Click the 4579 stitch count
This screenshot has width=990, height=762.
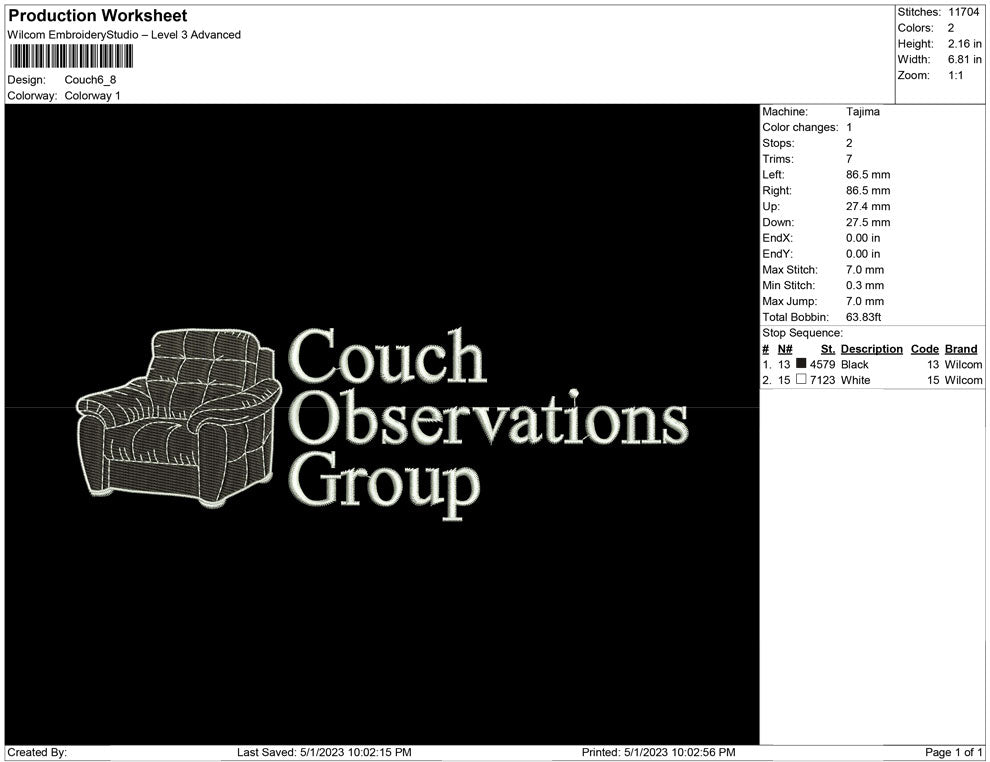(x=823, y=365)
